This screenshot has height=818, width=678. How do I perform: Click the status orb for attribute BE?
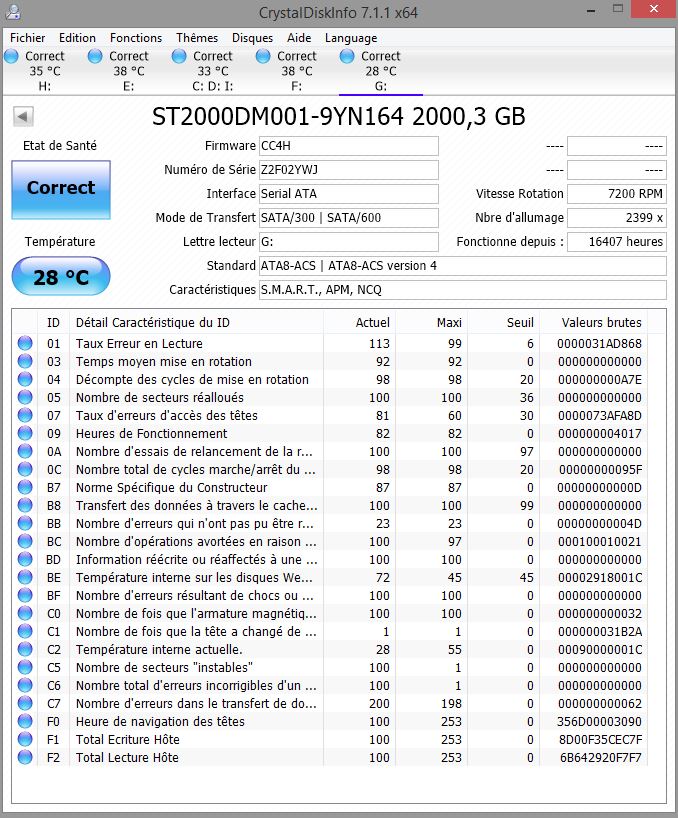tap(25, 577)
